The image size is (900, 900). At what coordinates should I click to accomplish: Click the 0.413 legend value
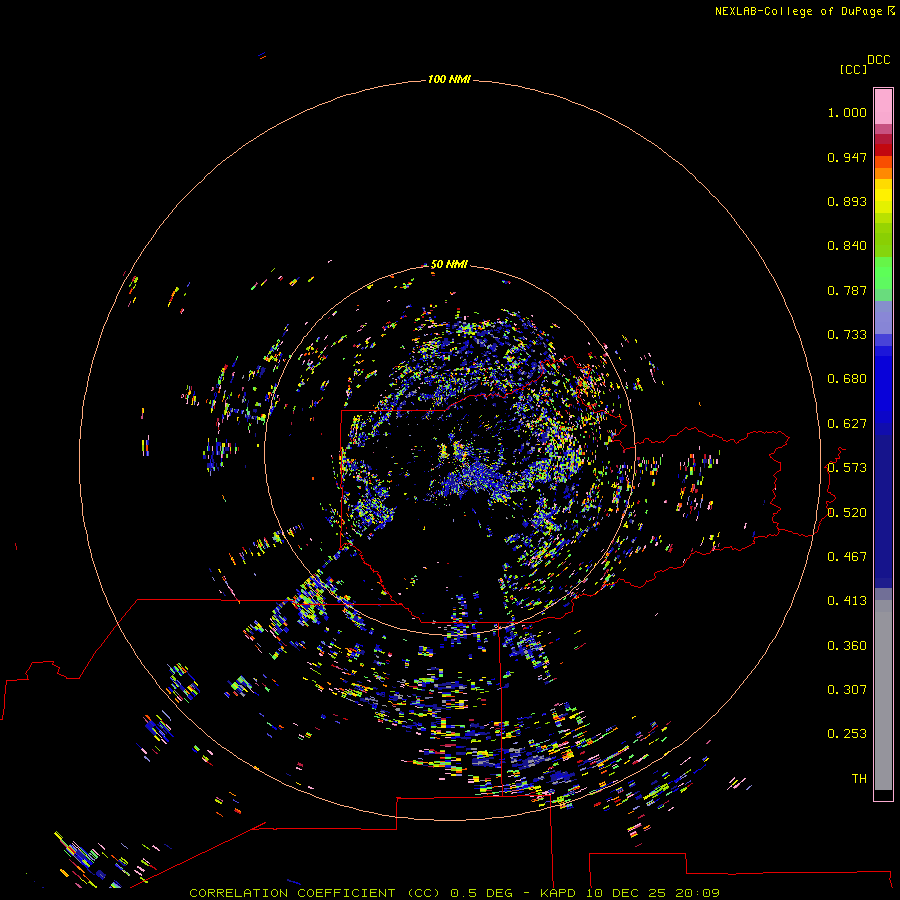[x=847, y=601]
